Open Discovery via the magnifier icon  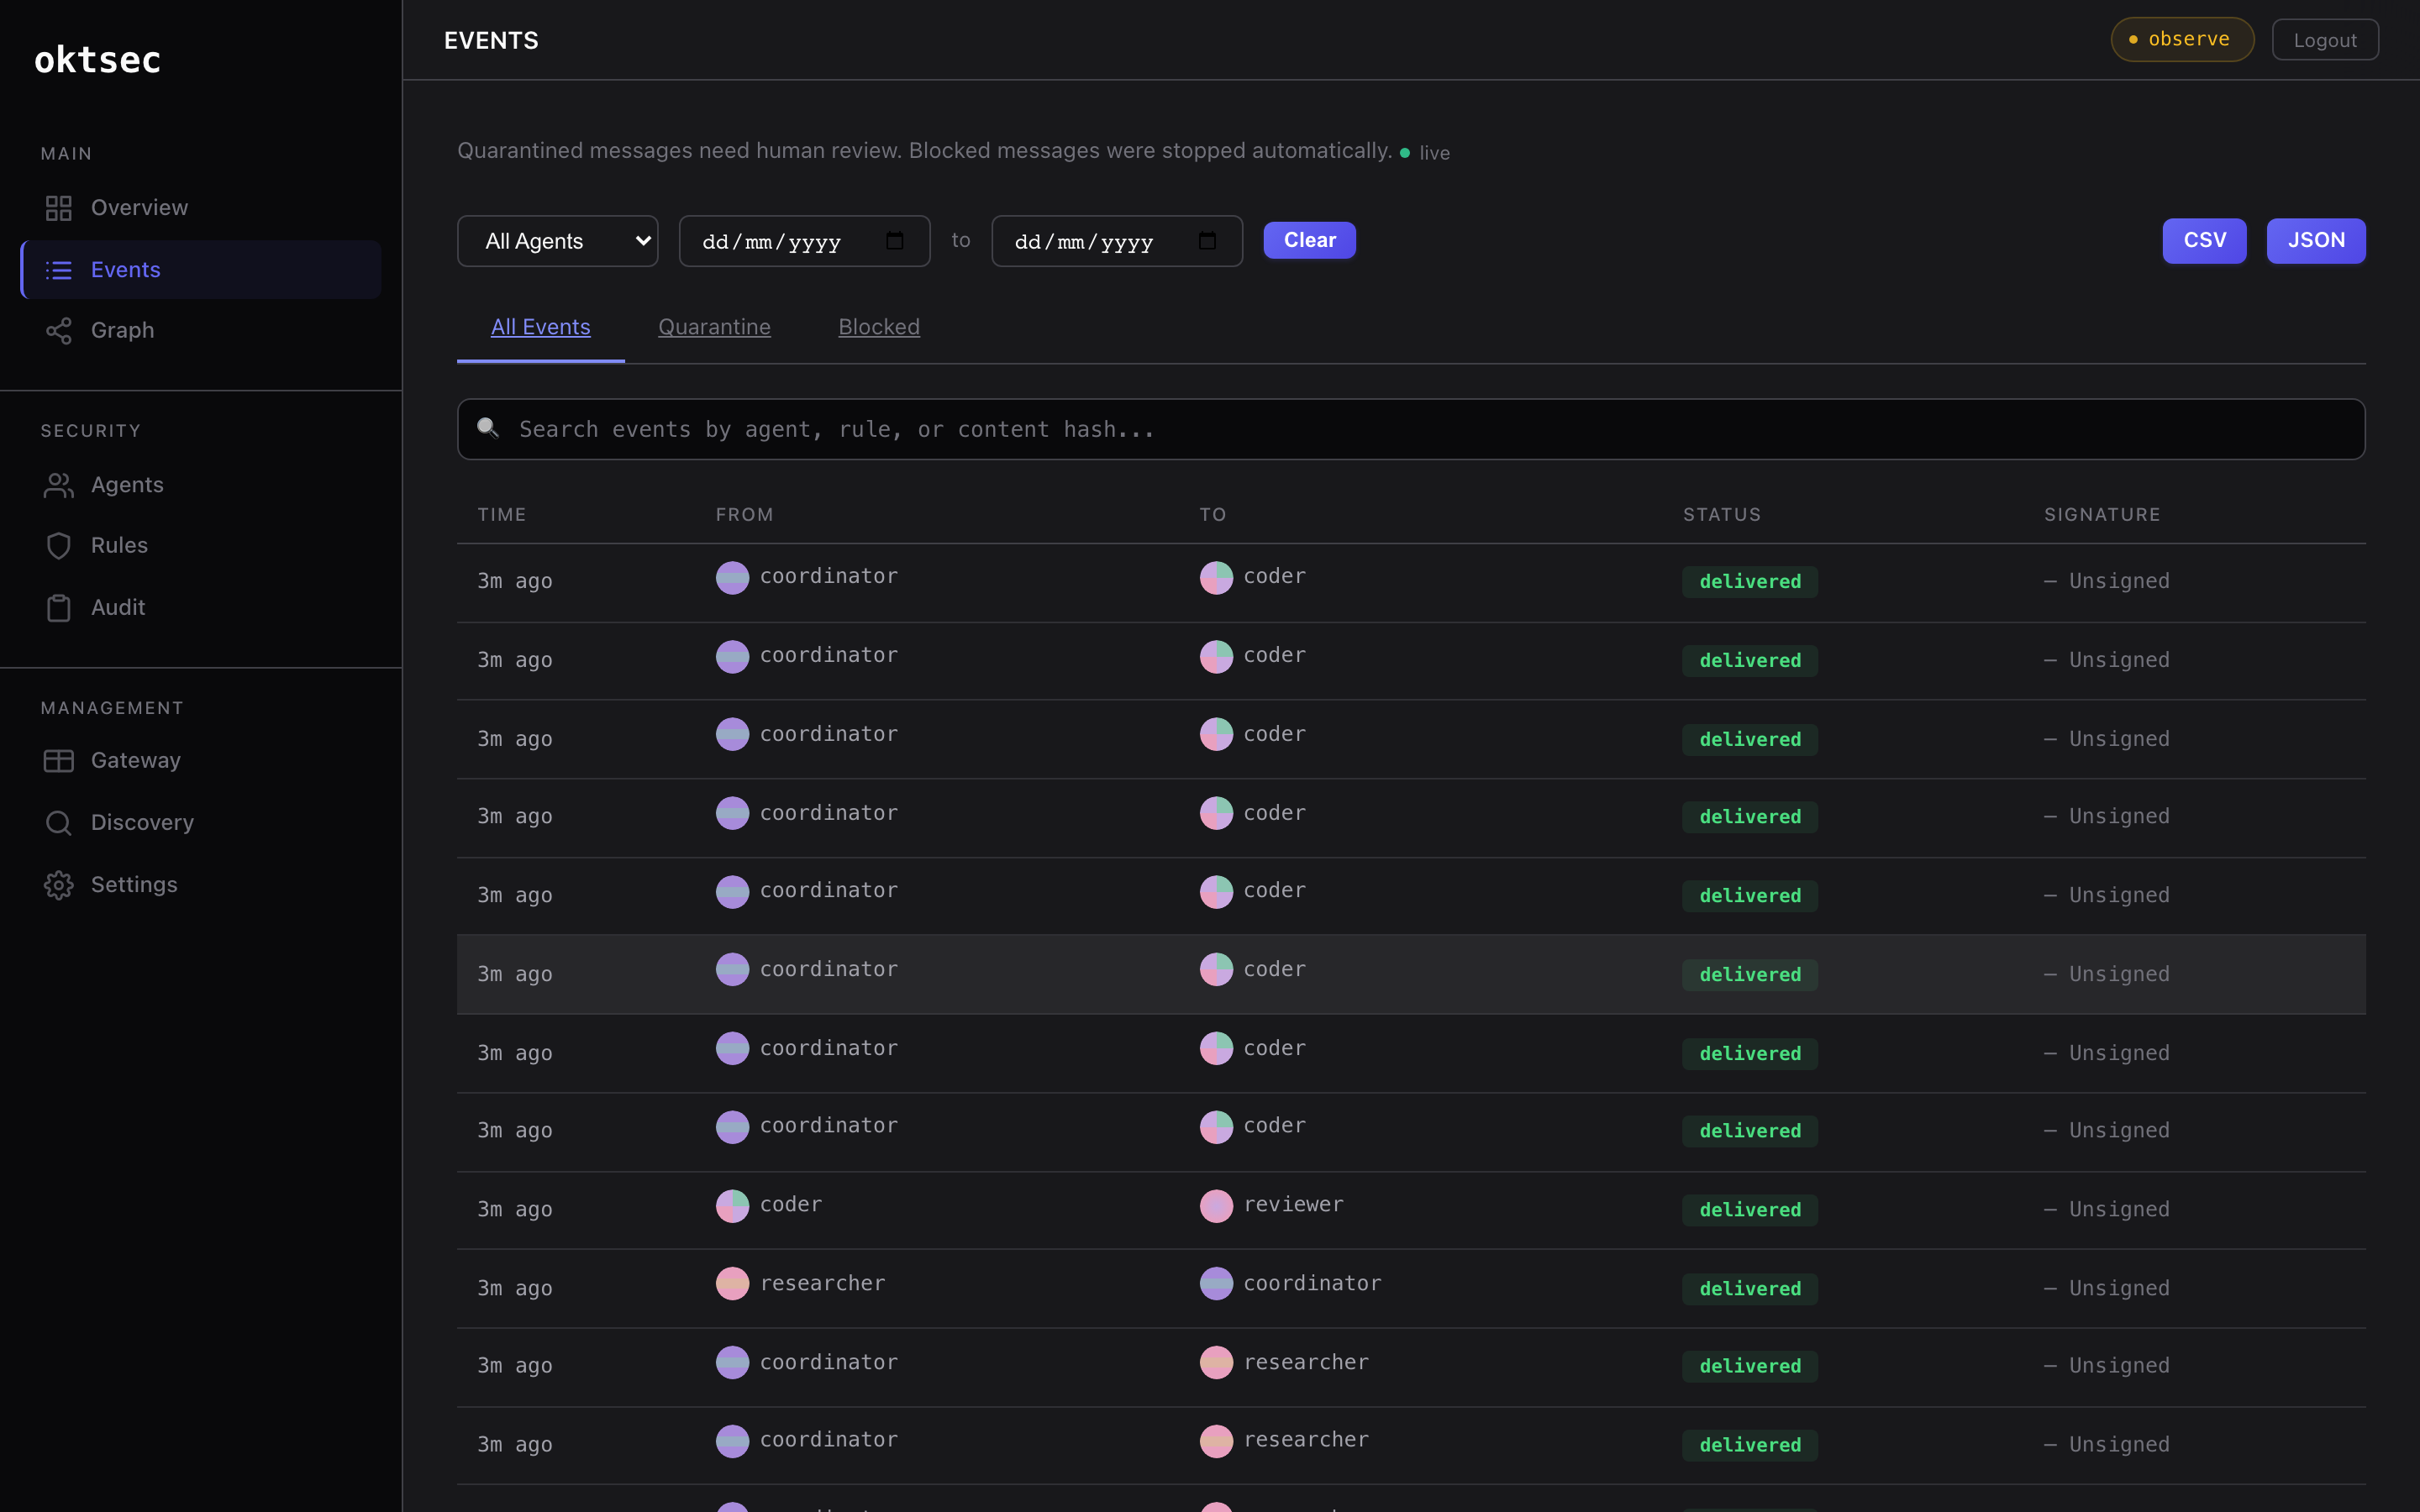point(57,822)
